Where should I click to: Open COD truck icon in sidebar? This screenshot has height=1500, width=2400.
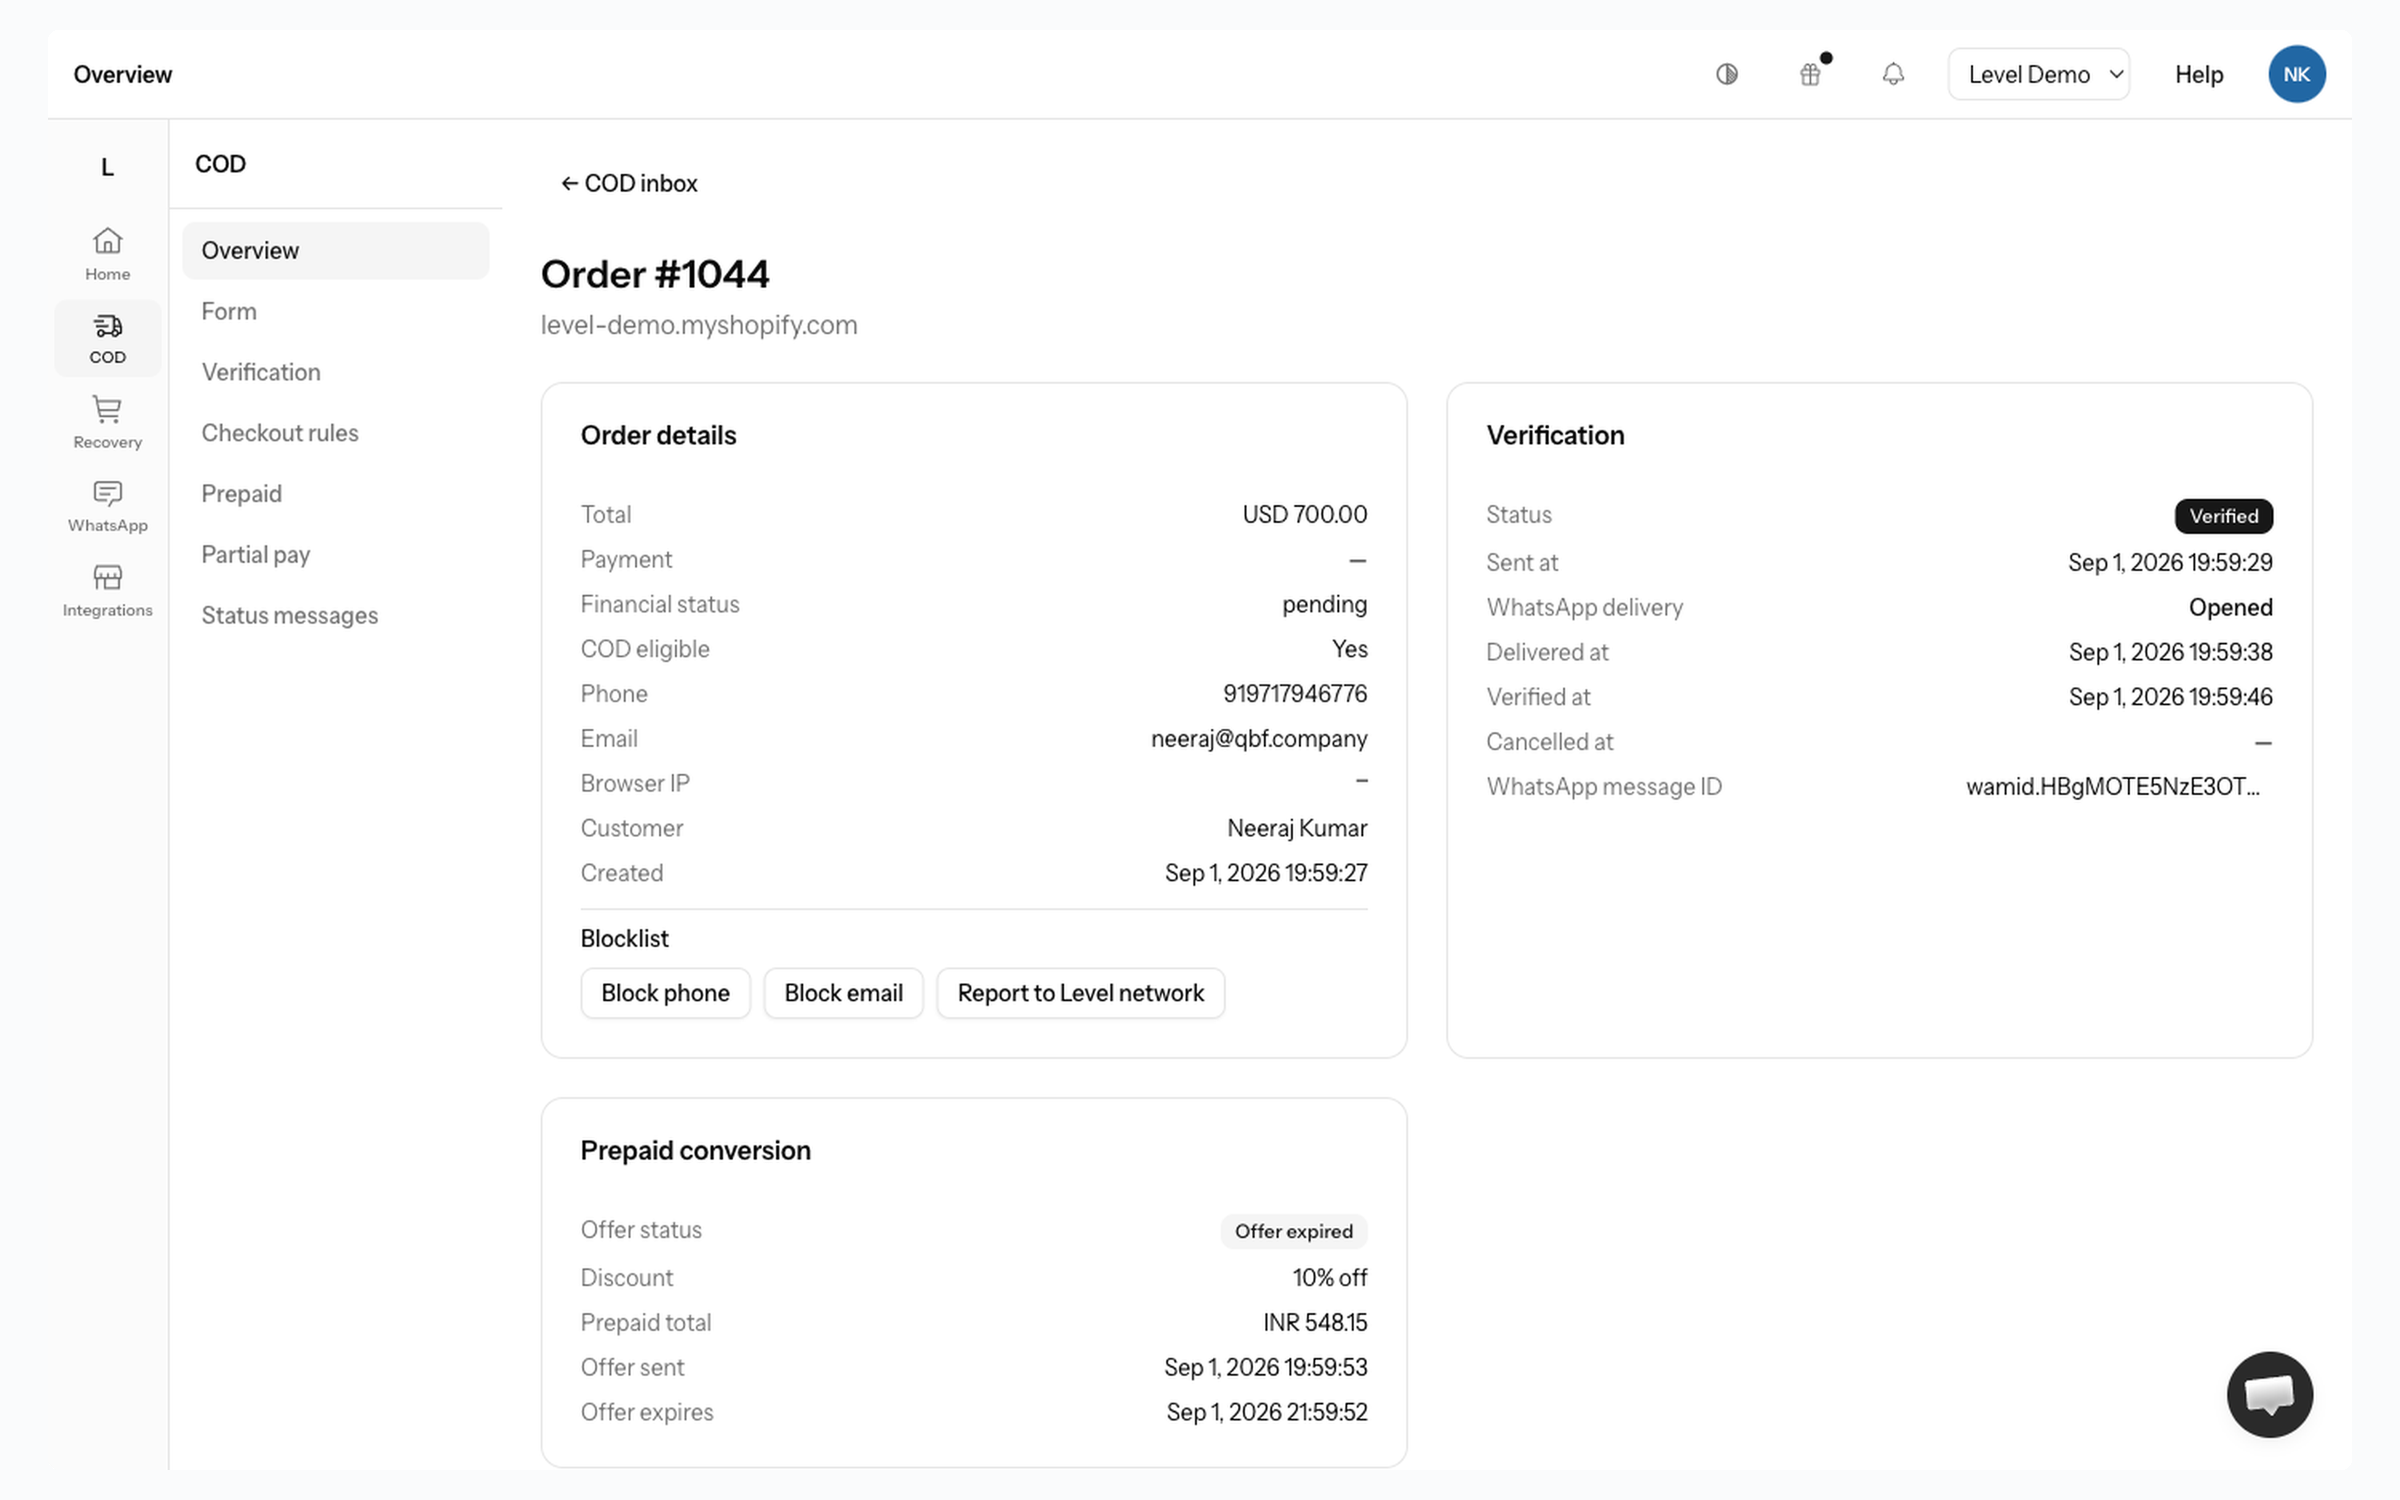point(107,339)
